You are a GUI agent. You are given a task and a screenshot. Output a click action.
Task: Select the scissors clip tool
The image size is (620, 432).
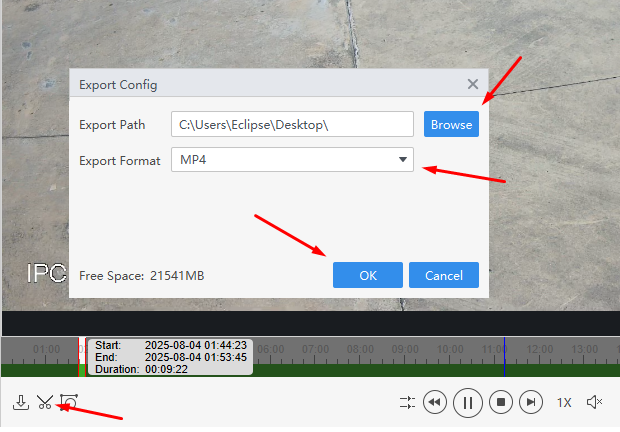pyautogui.click(x=45, y=402)
